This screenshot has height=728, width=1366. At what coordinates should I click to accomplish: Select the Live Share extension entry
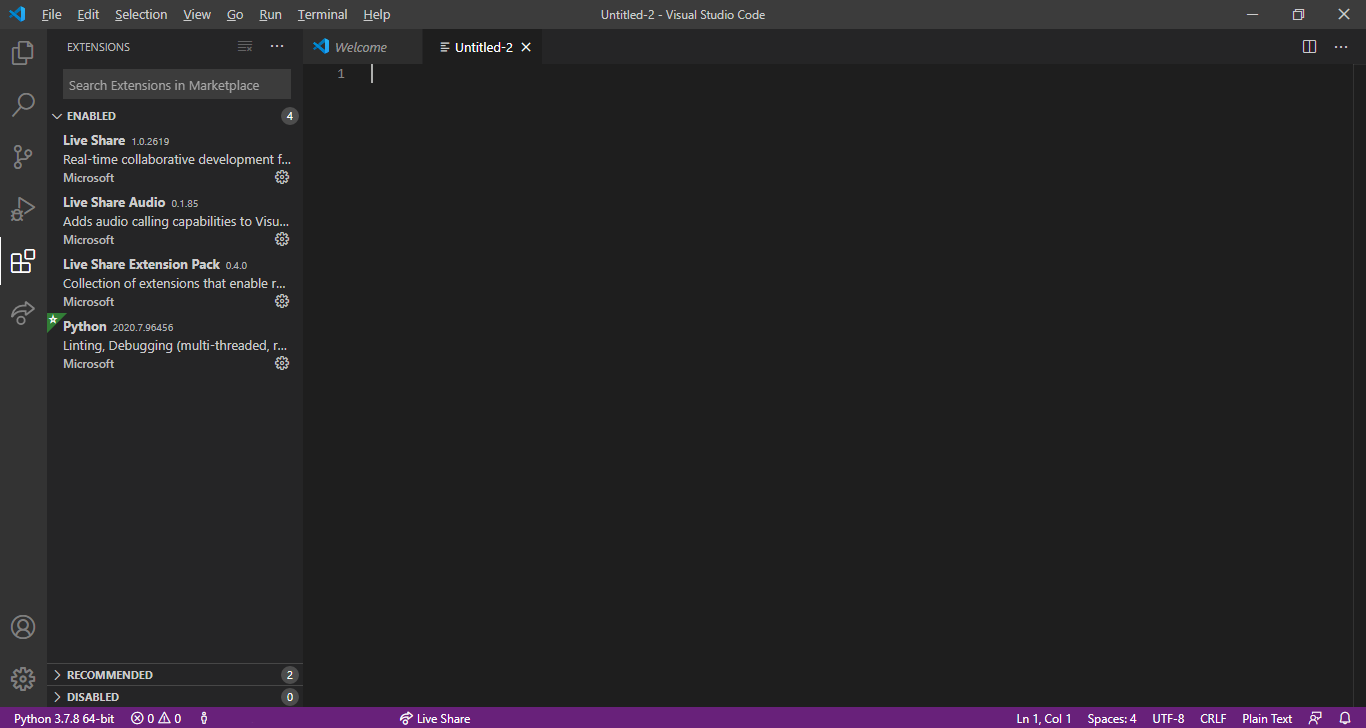175,158
